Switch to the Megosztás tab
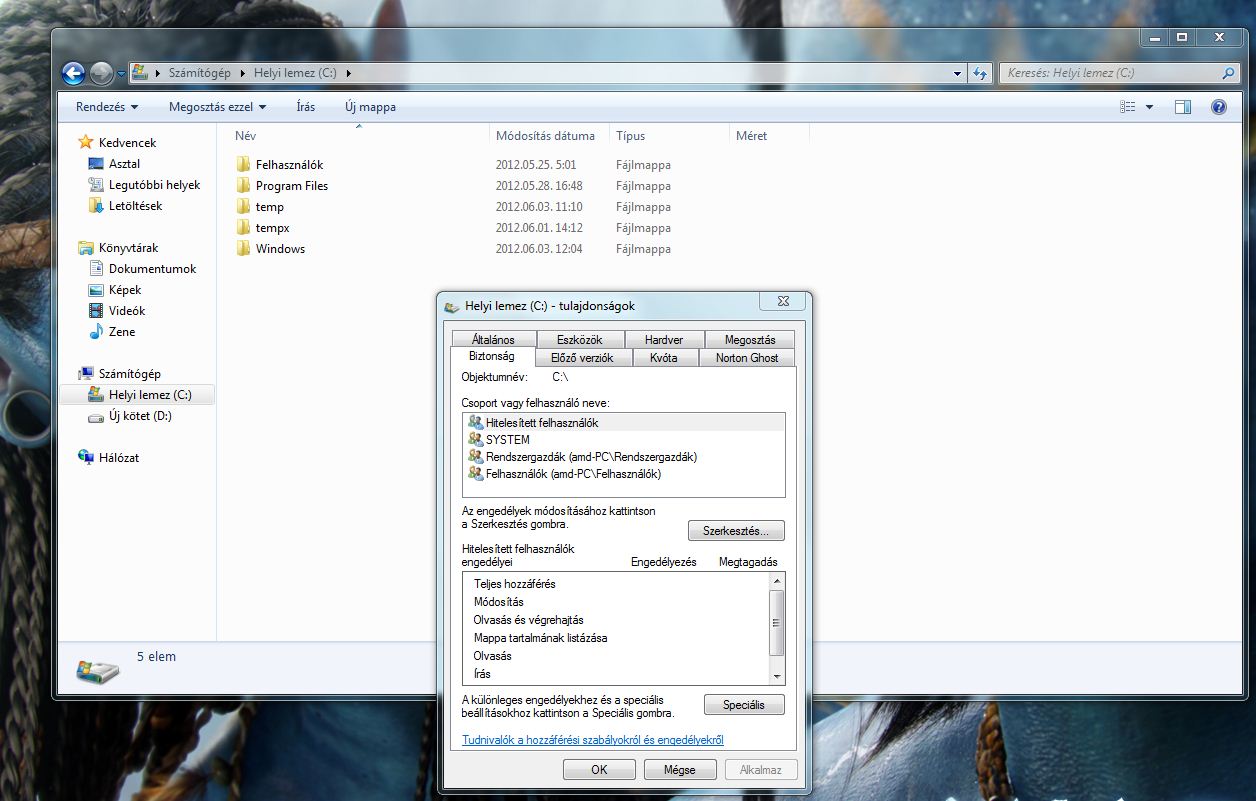The image size is (1256, 801). coord(750,340)
